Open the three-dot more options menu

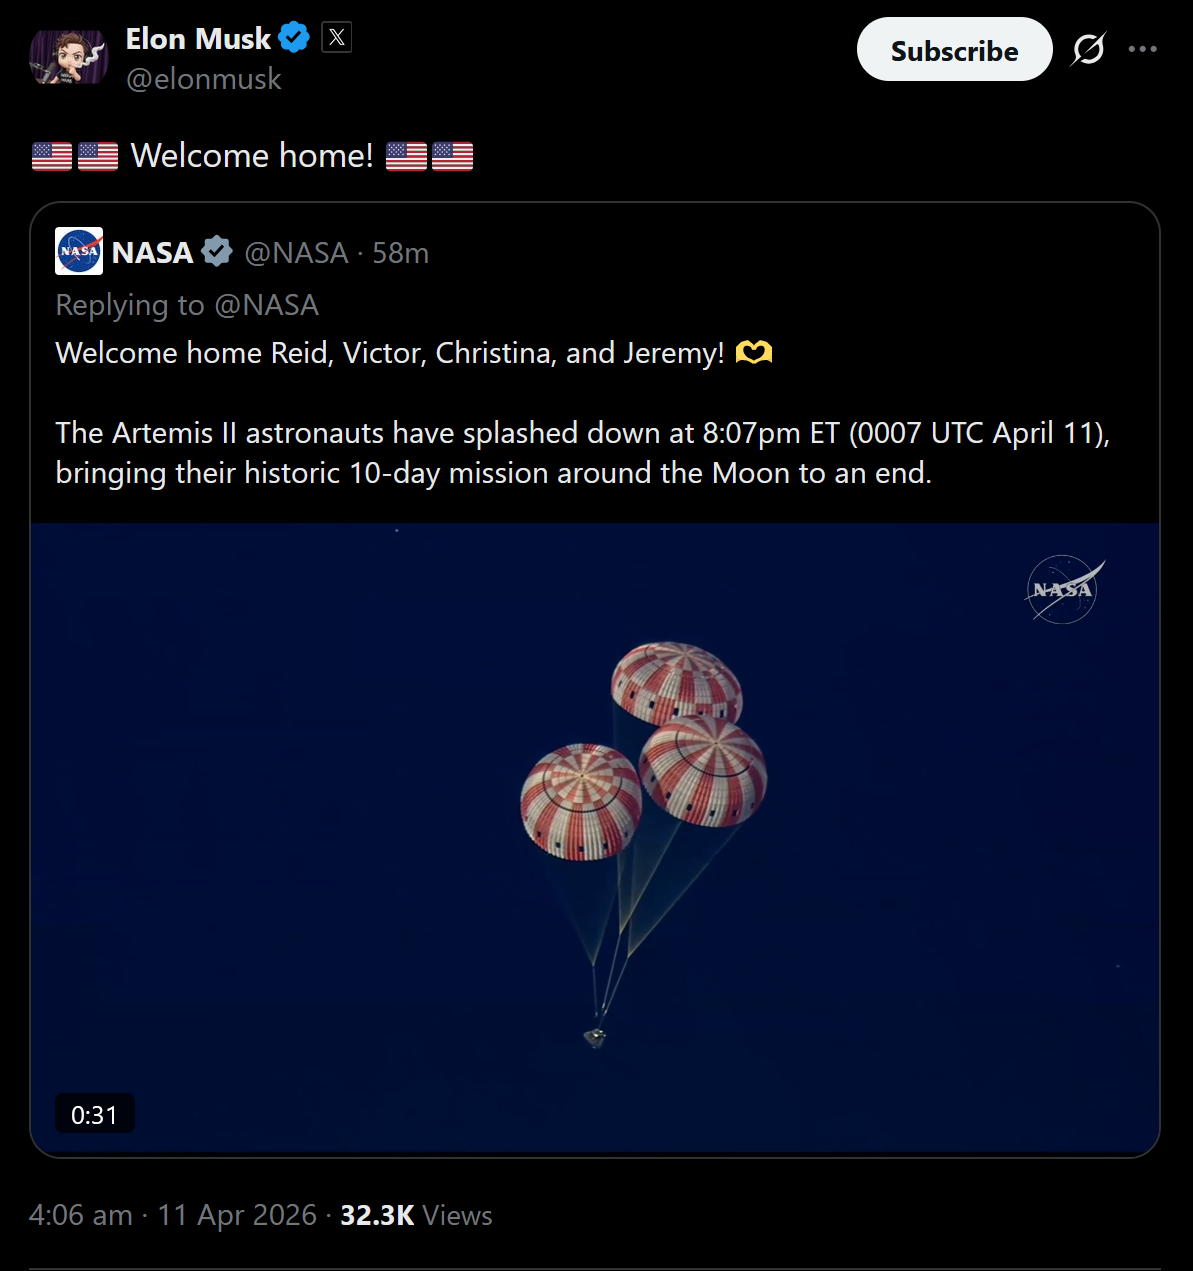coord(1143,49)
